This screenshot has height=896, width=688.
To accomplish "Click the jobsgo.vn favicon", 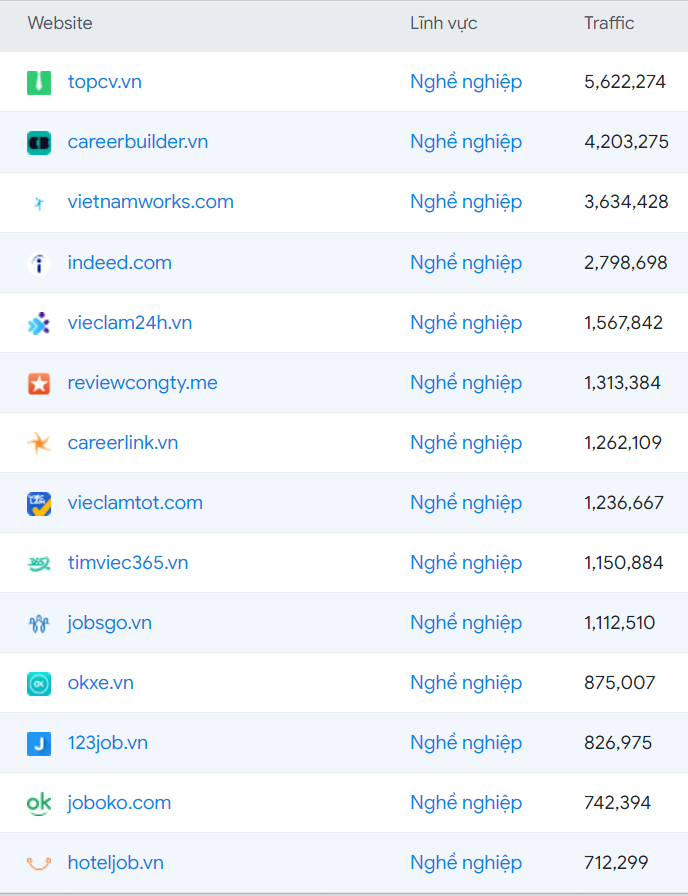I will click(39, 623).
